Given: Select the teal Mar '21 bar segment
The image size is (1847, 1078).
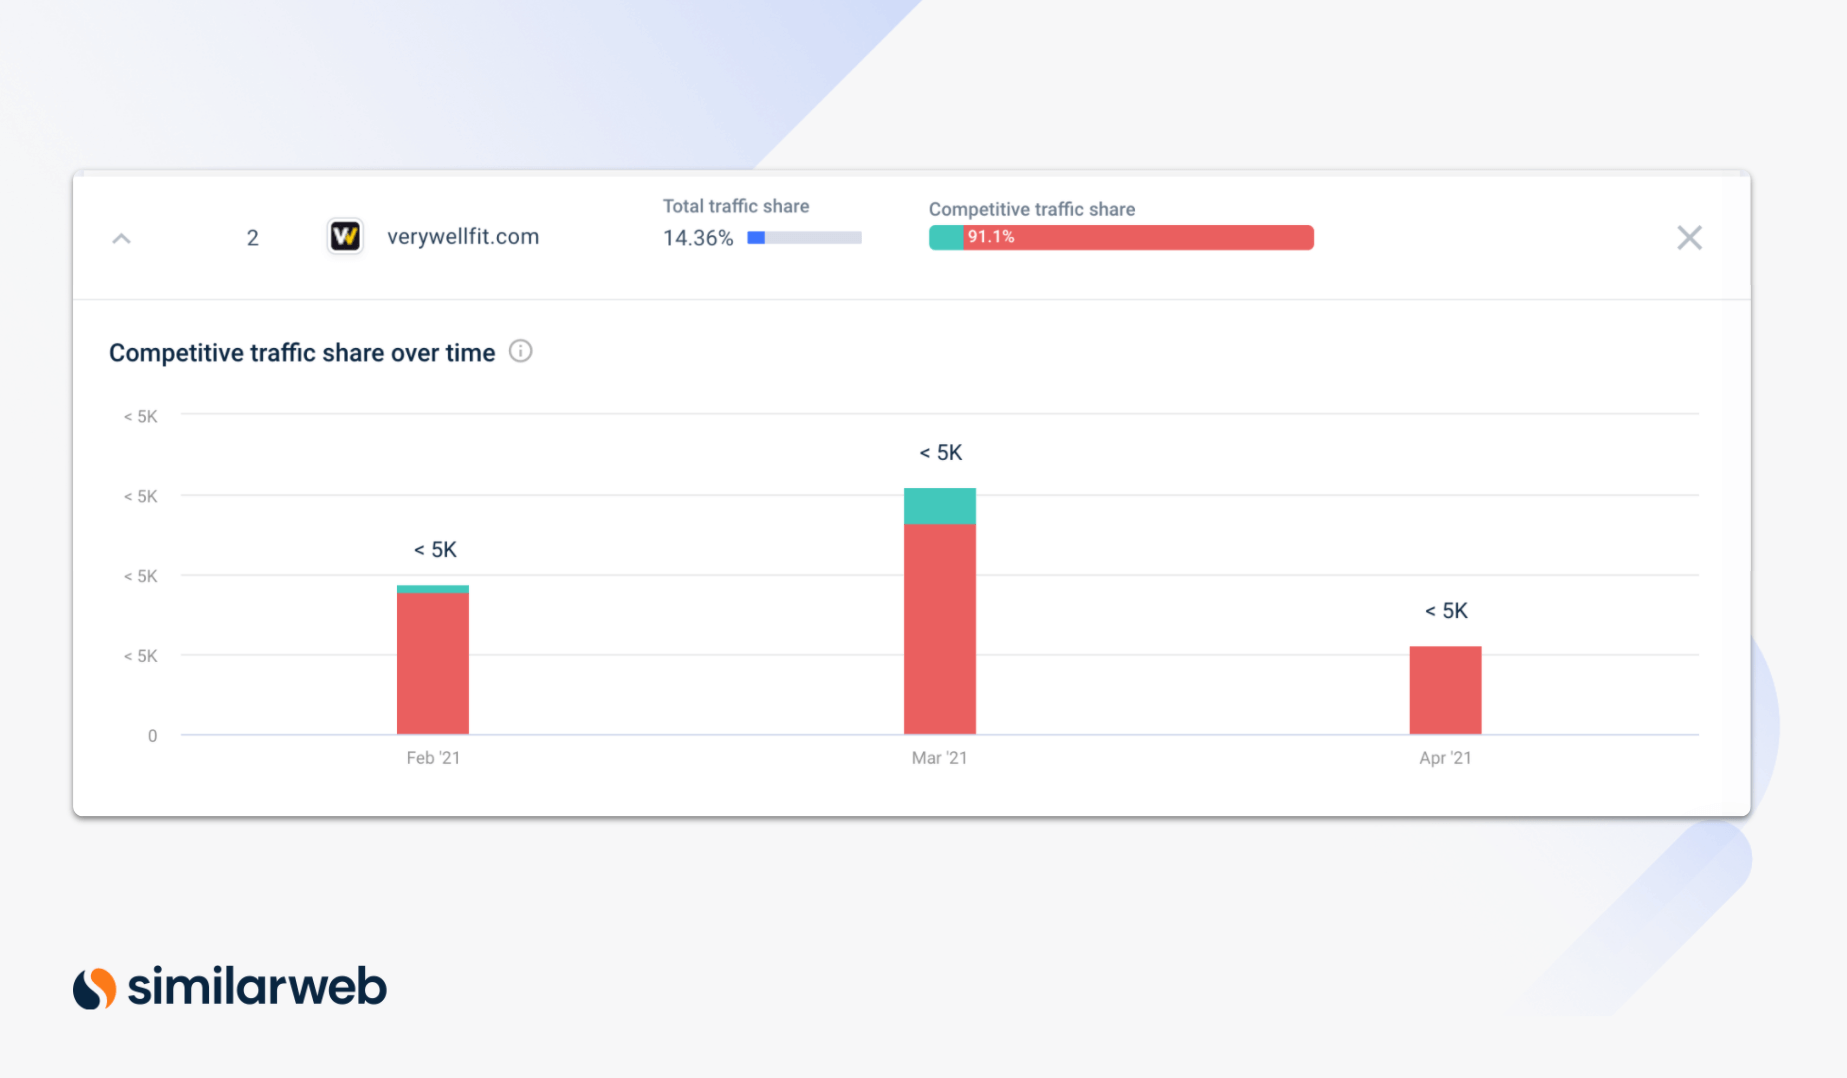Looking at the screenshot, I should point(940,506).
